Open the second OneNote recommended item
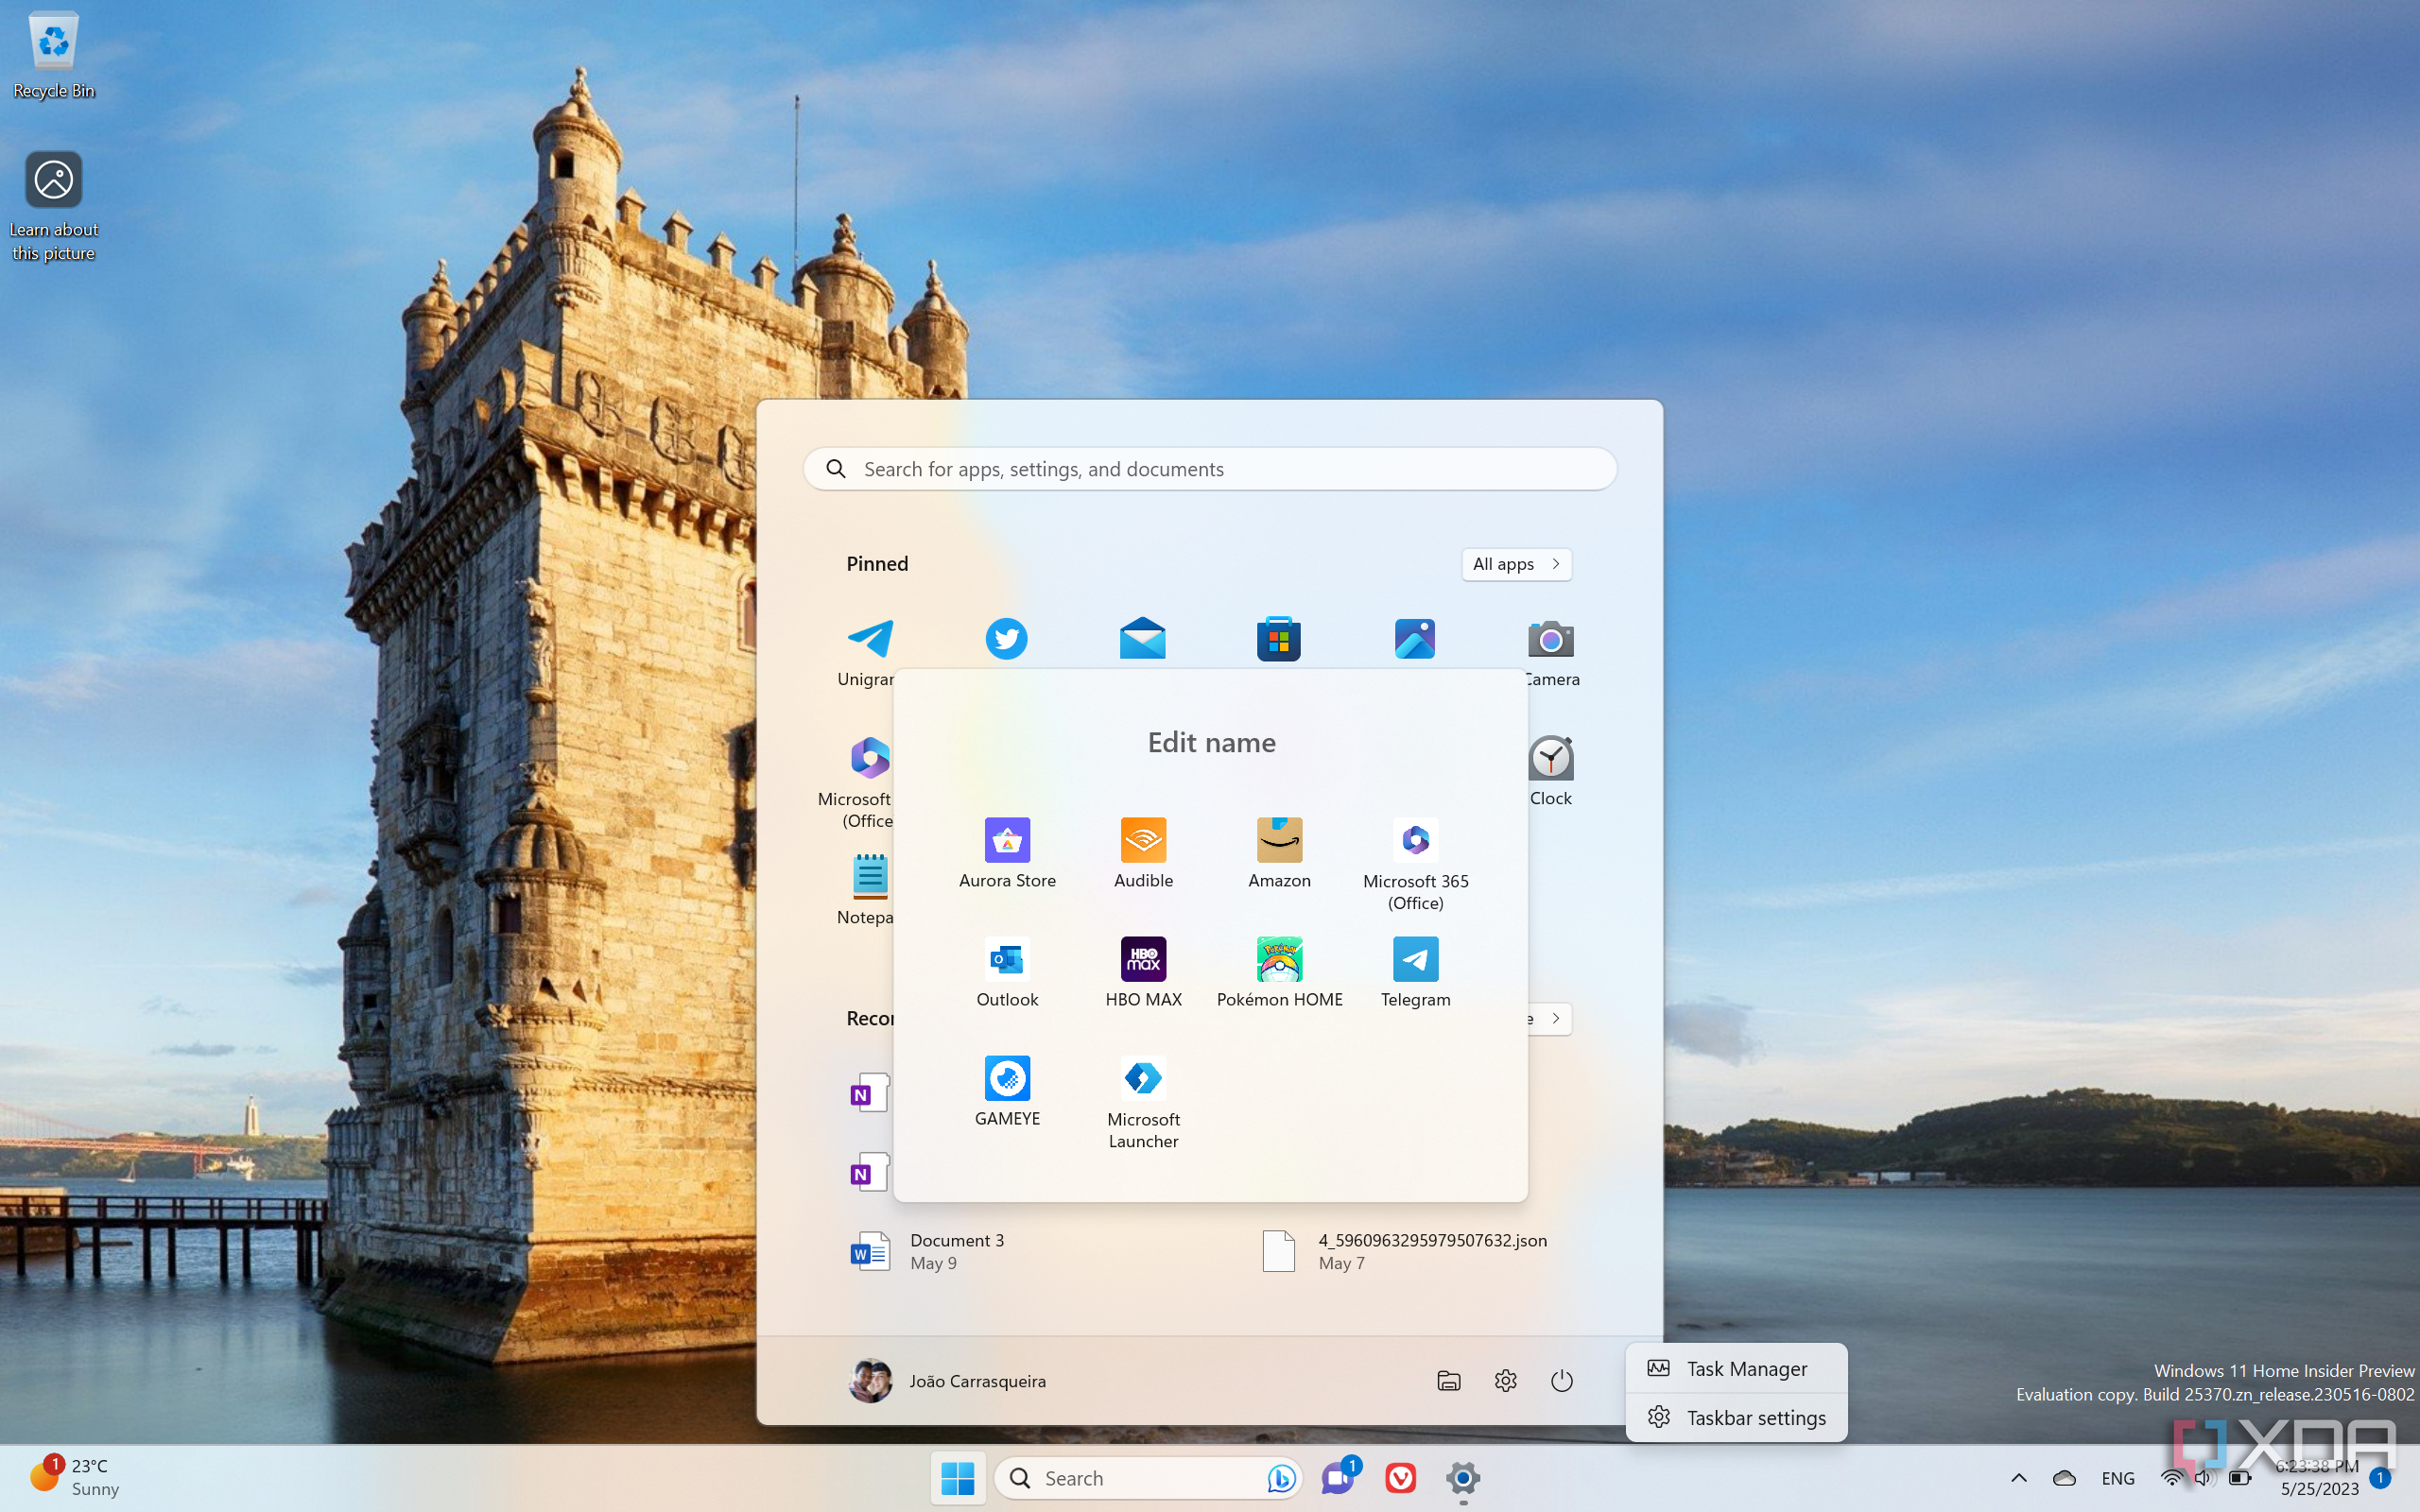Viewport: 2420px width, 1512px height. tap(869, 1172)
